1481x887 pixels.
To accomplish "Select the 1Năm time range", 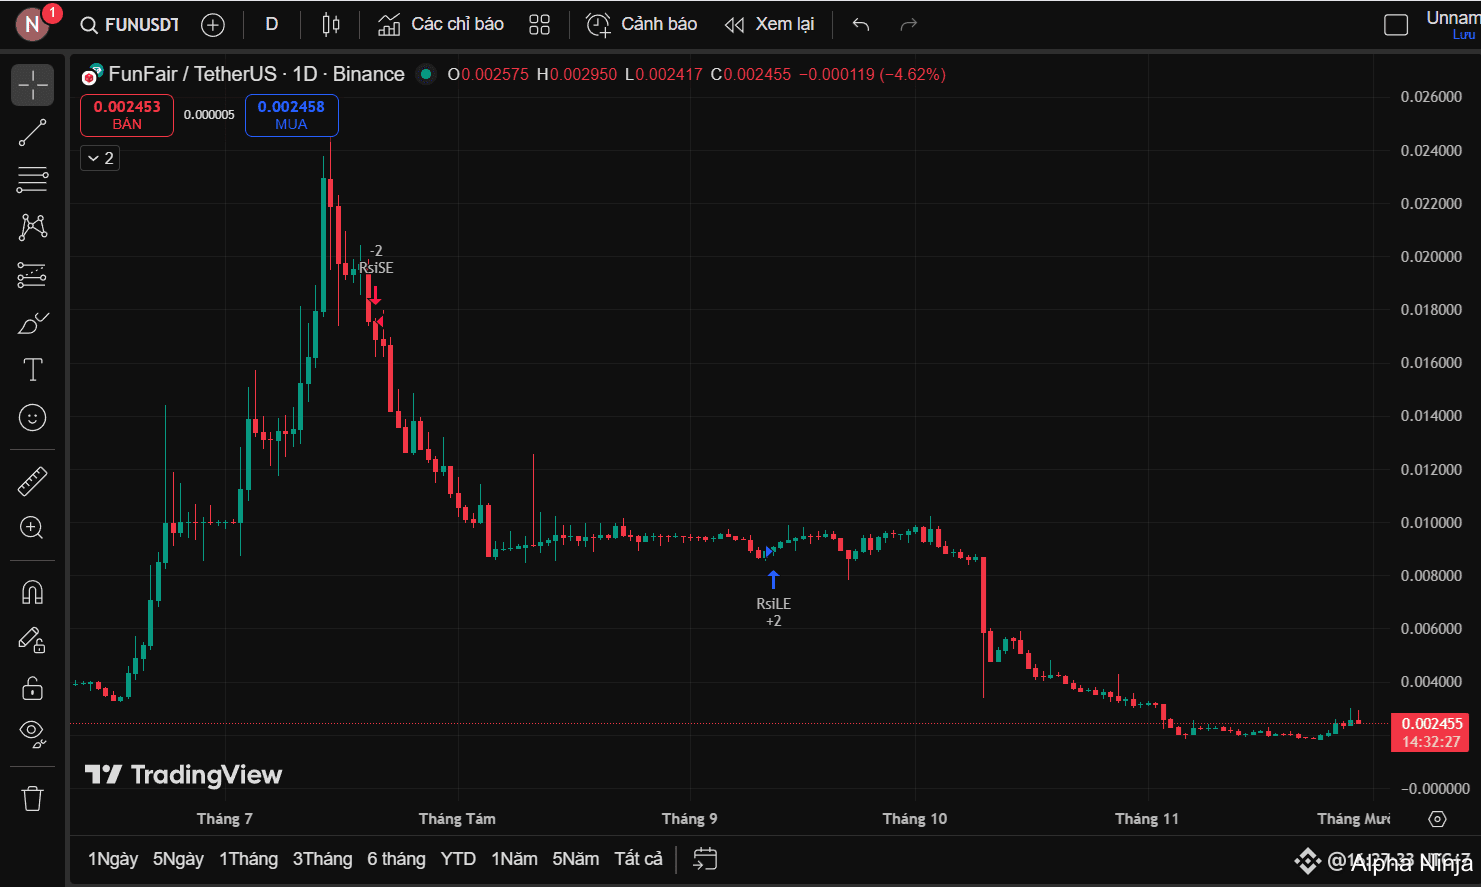I will pos(514,859).
